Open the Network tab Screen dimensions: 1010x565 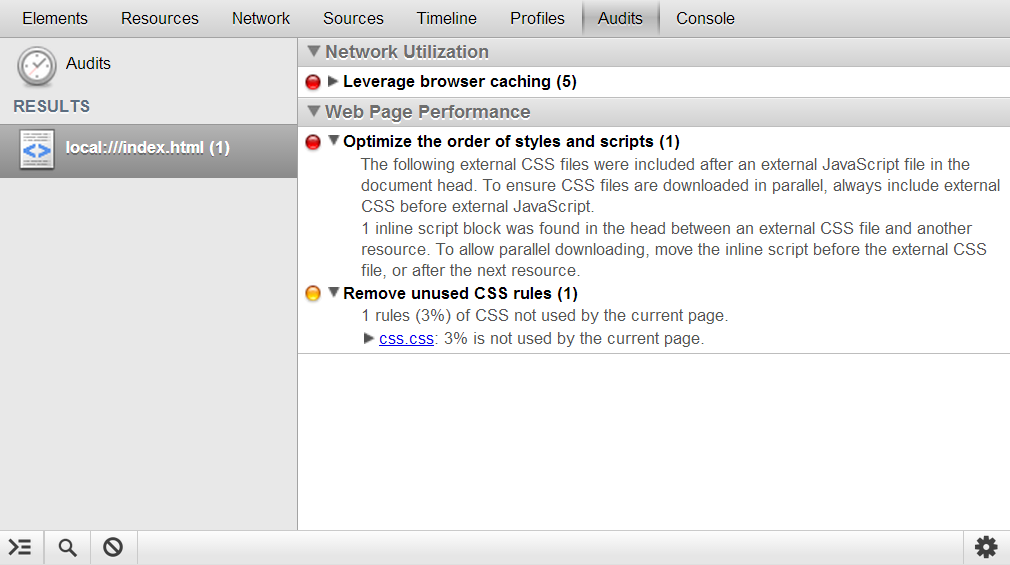tap(261, 18)
